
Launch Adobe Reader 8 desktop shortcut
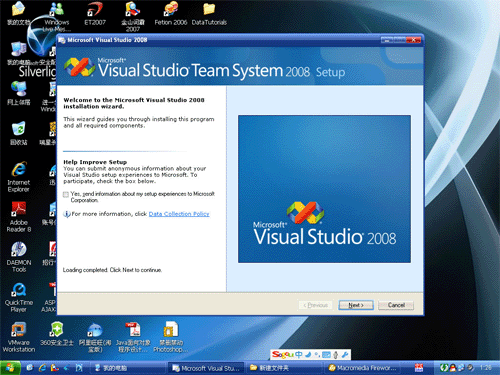(18, 217)
